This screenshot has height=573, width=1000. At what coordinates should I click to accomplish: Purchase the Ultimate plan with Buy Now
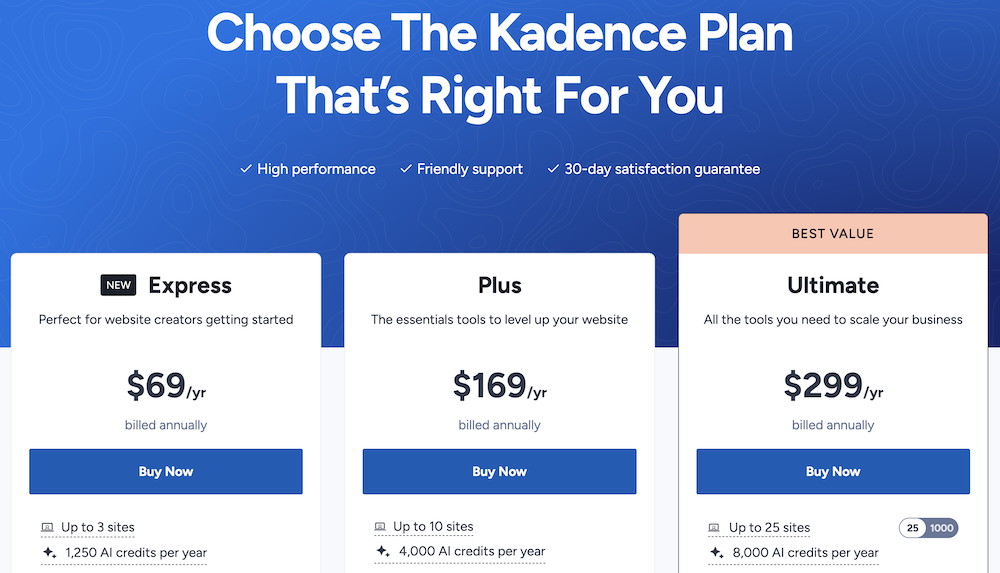[x=833, y=471]
